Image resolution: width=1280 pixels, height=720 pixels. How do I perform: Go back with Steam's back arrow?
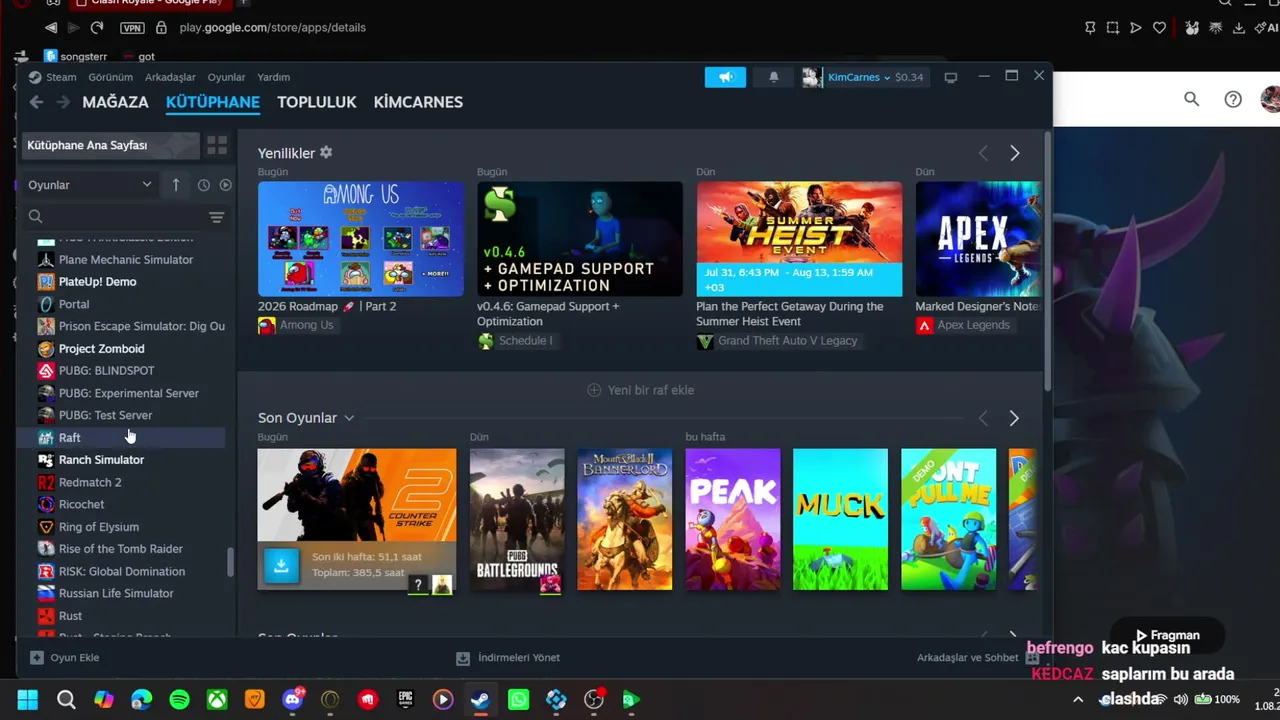[36, 102]
